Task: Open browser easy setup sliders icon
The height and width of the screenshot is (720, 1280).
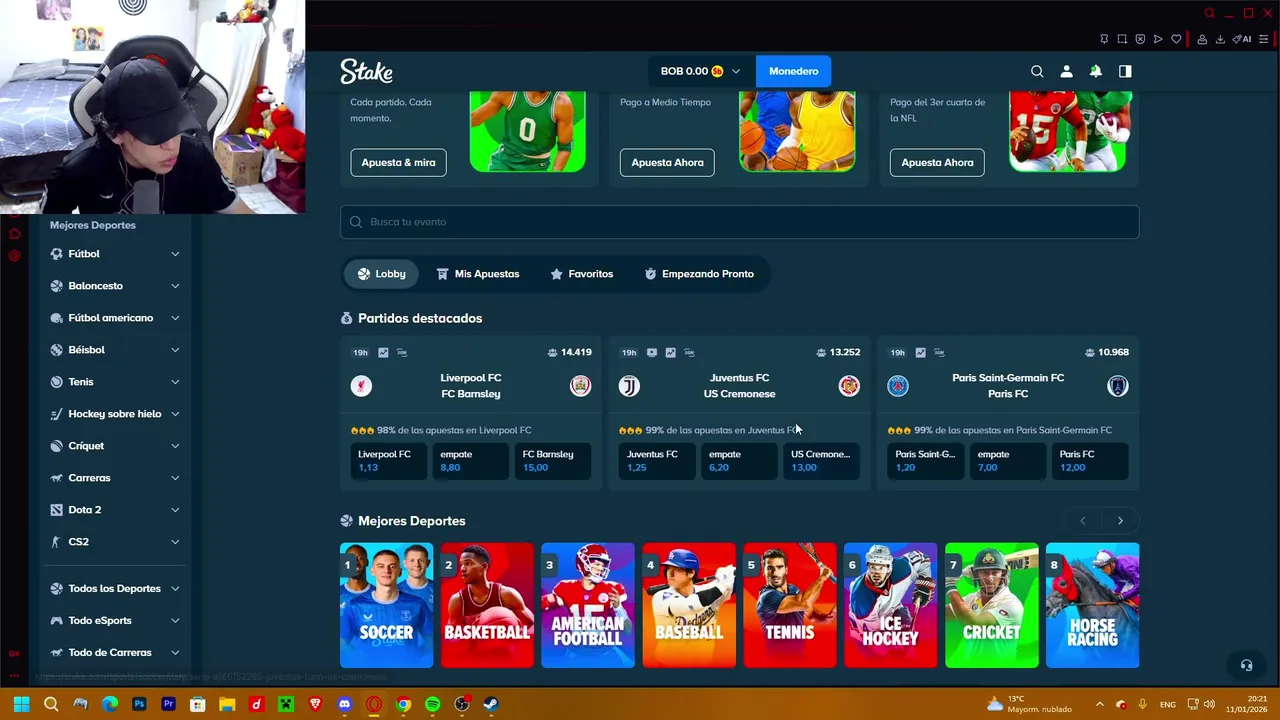Action: [1264, 39]
